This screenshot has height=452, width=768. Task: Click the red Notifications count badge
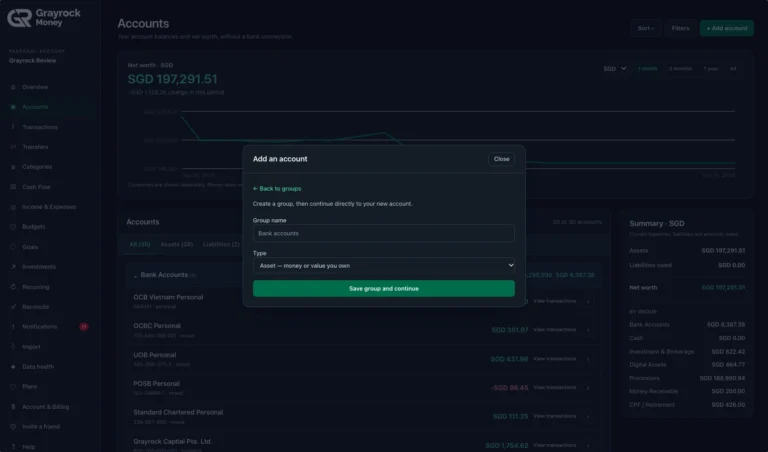coord(84,327)
